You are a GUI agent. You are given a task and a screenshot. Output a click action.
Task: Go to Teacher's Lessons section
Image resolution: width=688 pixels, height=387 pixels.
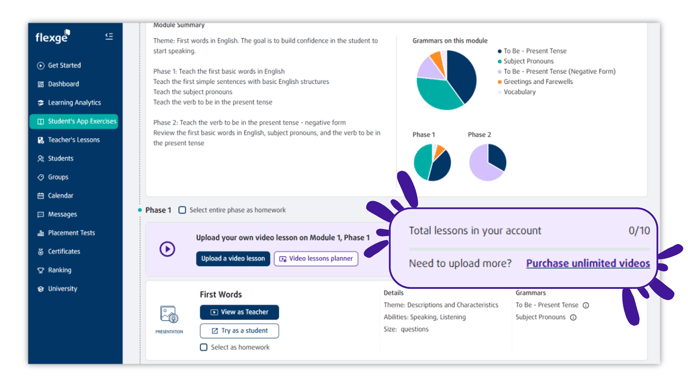69,140
